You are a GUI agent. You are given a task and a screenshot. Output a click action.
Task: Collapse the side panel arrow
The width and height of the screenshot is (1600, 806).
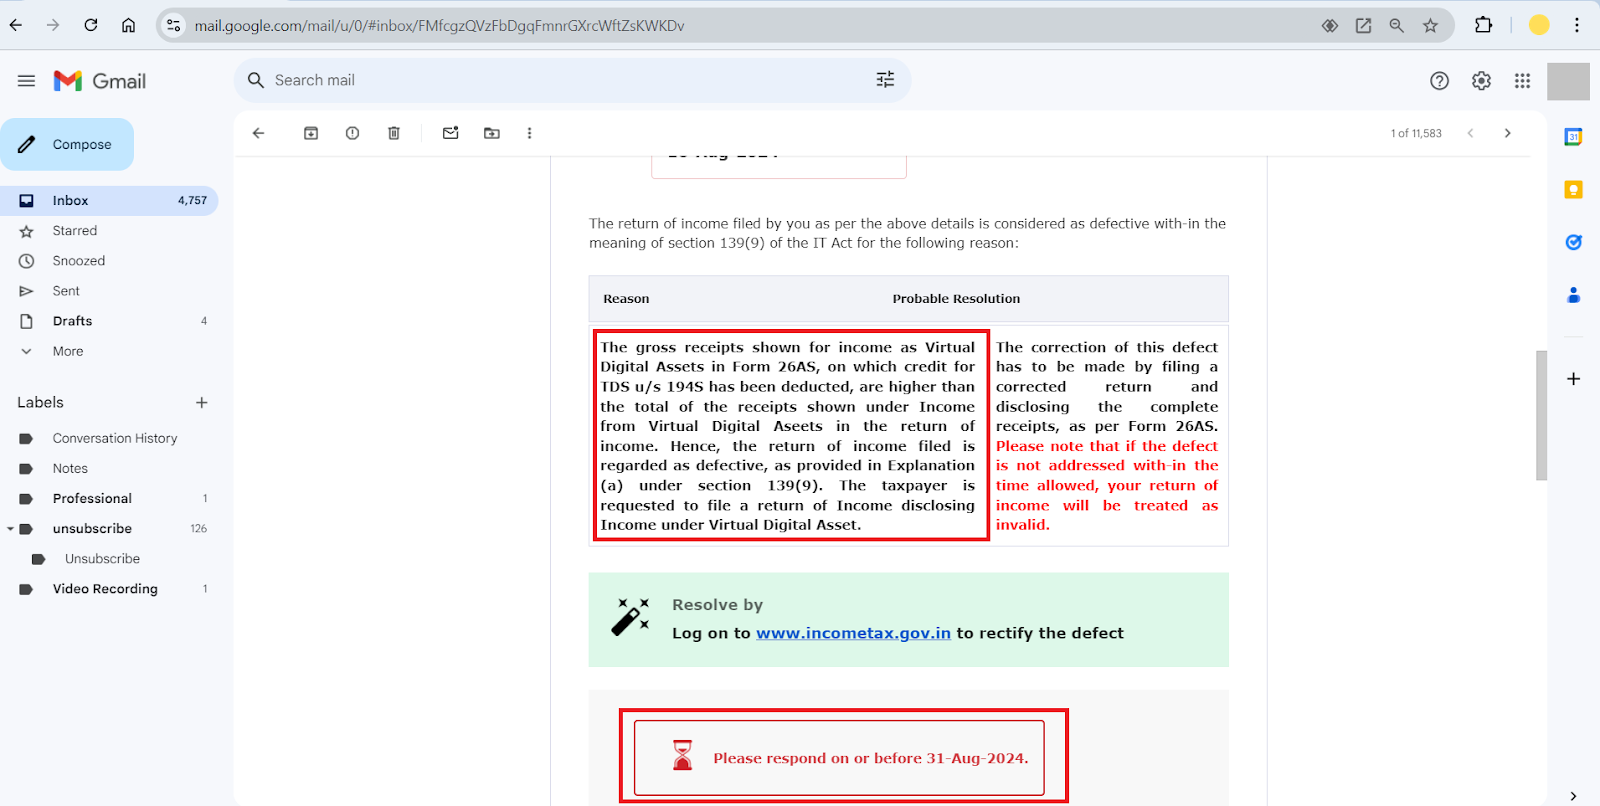[1573, 796]
